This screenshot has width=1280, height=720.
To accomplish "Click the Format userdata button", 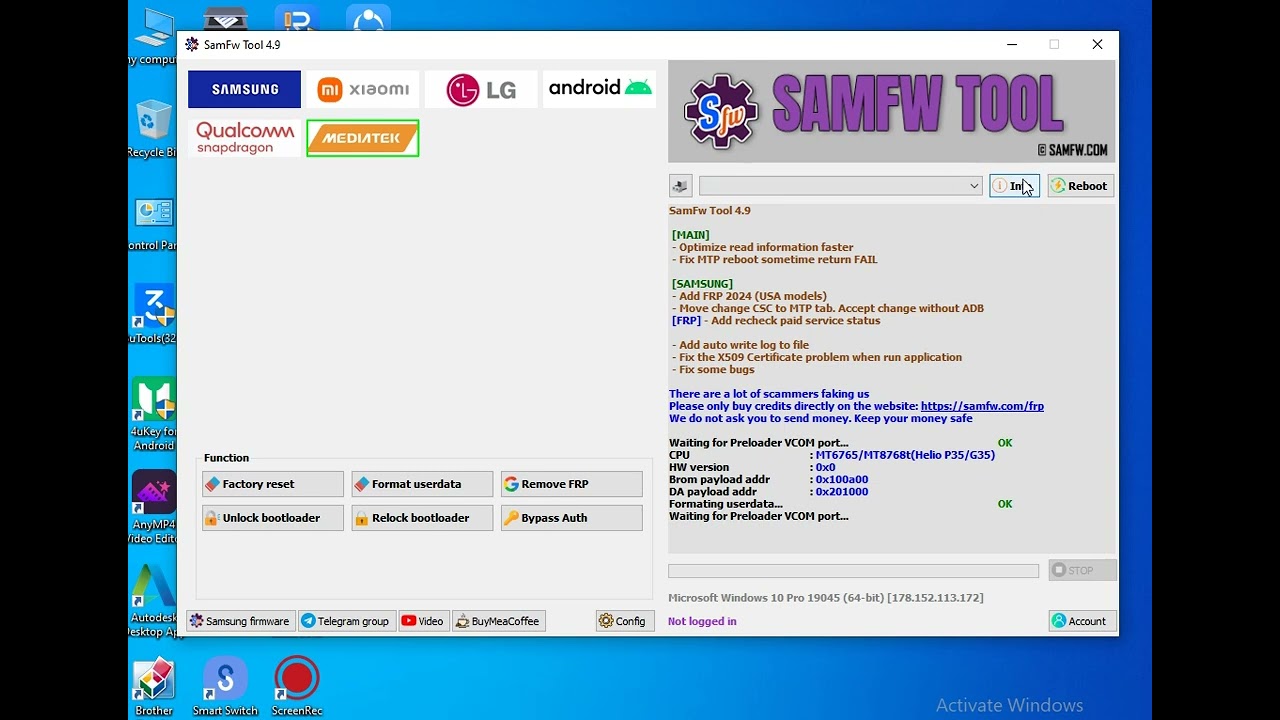I will (x=422, y=484).
